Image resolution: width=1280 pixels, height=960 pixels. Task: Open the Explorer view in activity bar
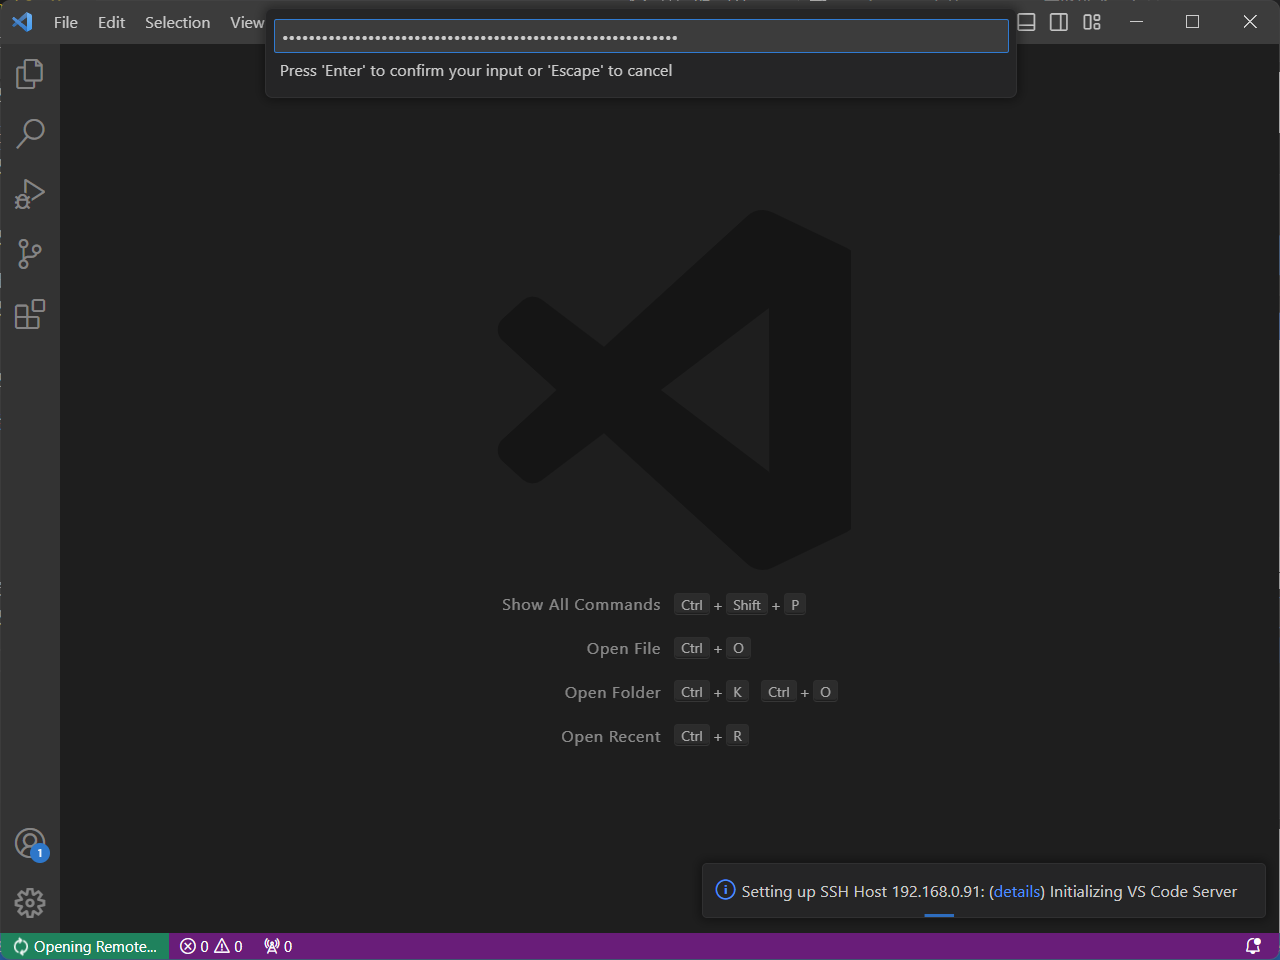(x=30, y=73)
